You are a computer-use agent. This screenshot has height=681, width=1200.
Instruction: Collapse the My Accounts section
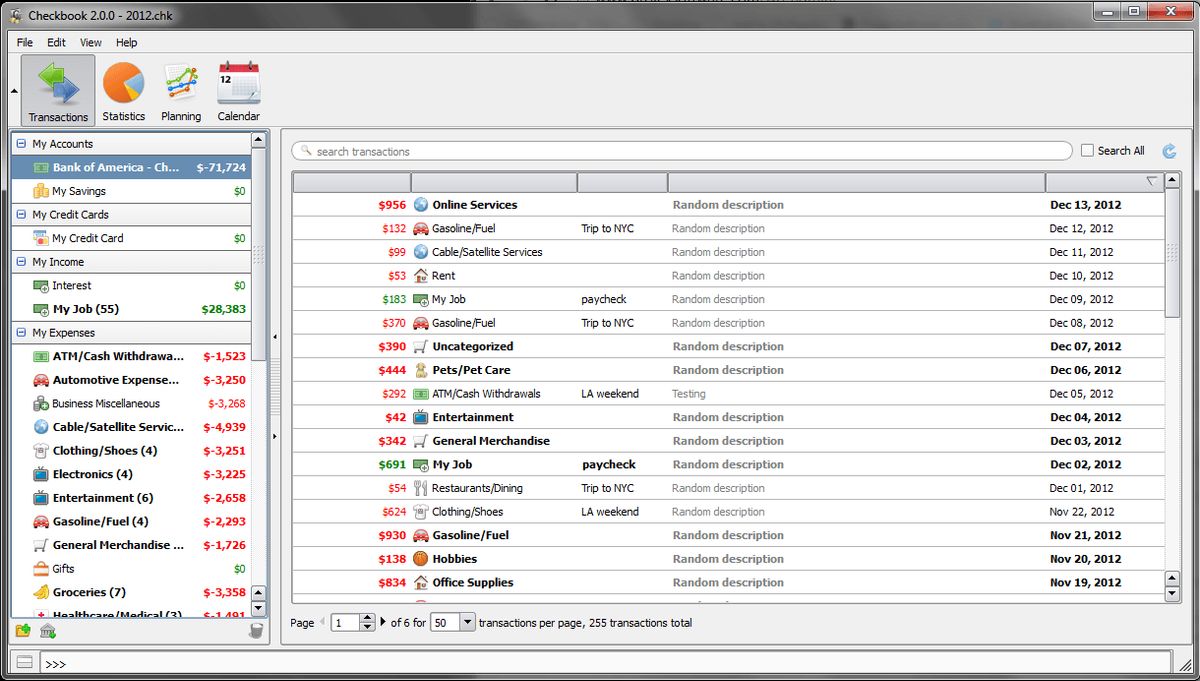(22, 143)
